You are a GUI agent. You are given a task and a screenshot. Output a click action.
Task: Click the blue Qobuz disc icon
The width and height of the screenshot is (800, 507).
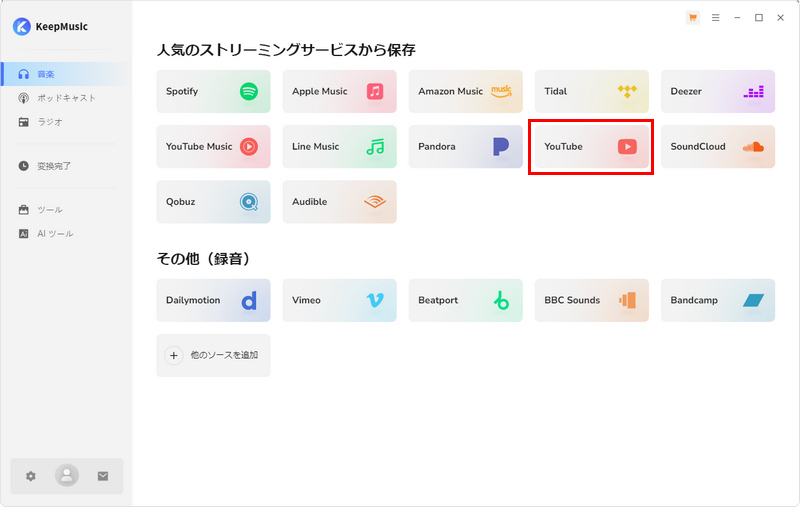(249, 202)
